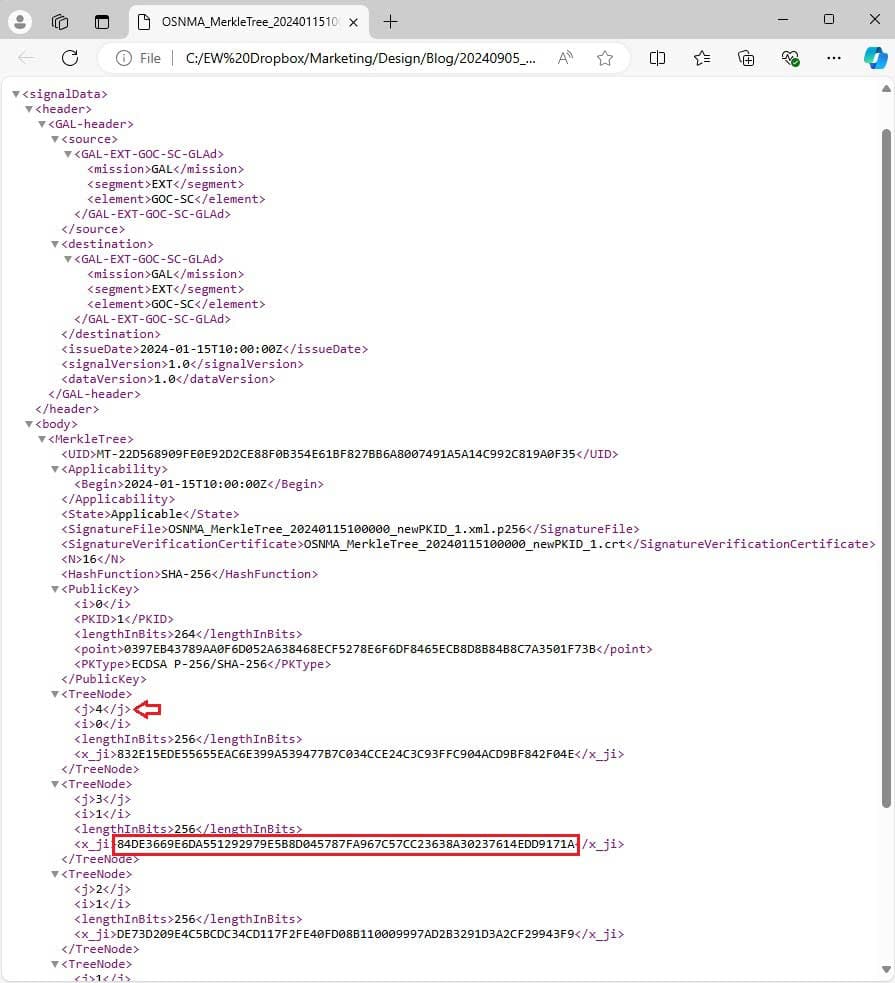Collapse the signalData root node

(16, 94)
